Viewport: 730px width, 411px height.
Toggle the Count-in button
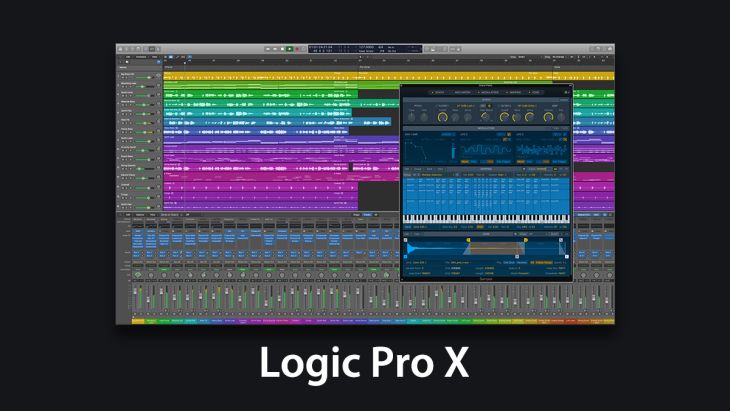coord(452,49)
